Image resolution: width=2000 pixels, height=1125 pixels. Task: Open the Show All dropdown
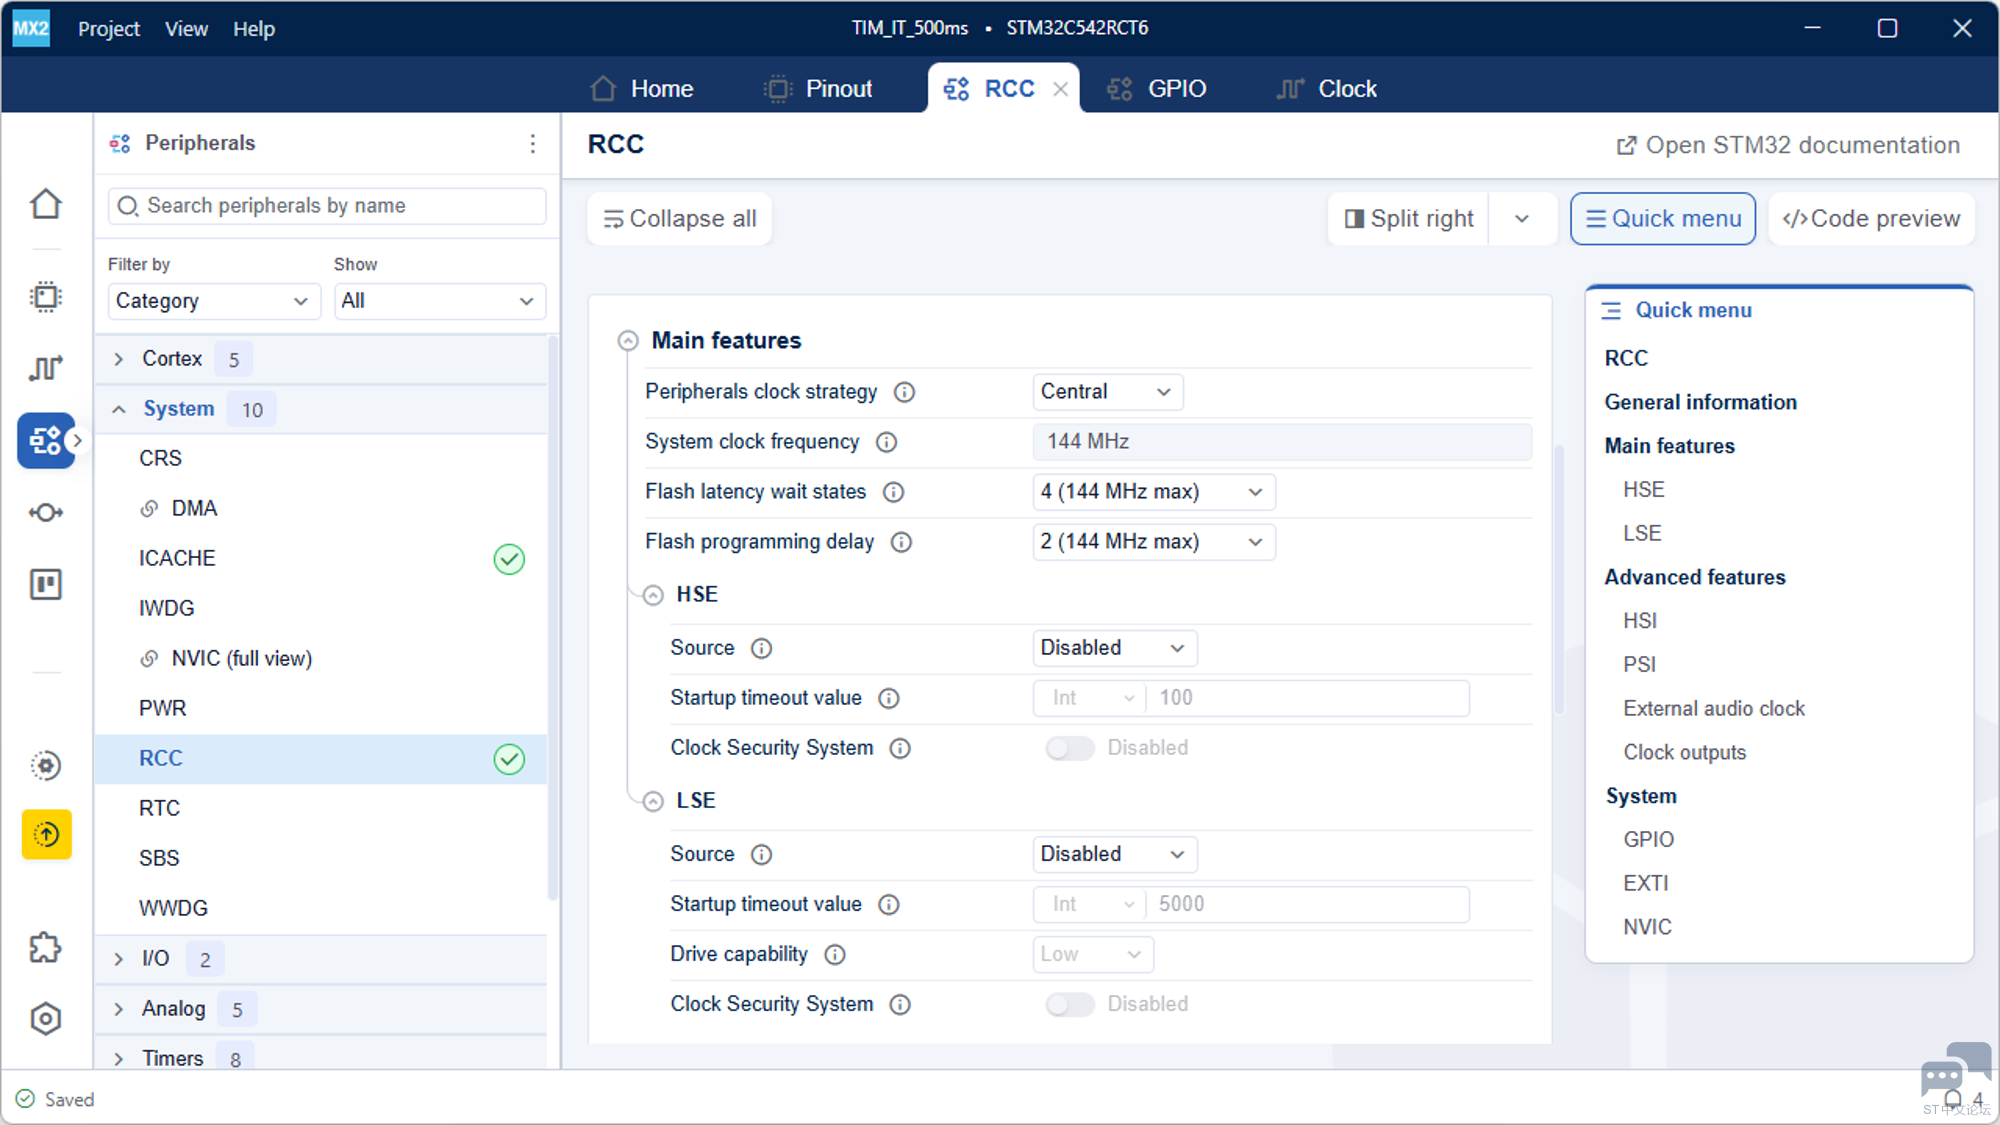click(439, 301)
